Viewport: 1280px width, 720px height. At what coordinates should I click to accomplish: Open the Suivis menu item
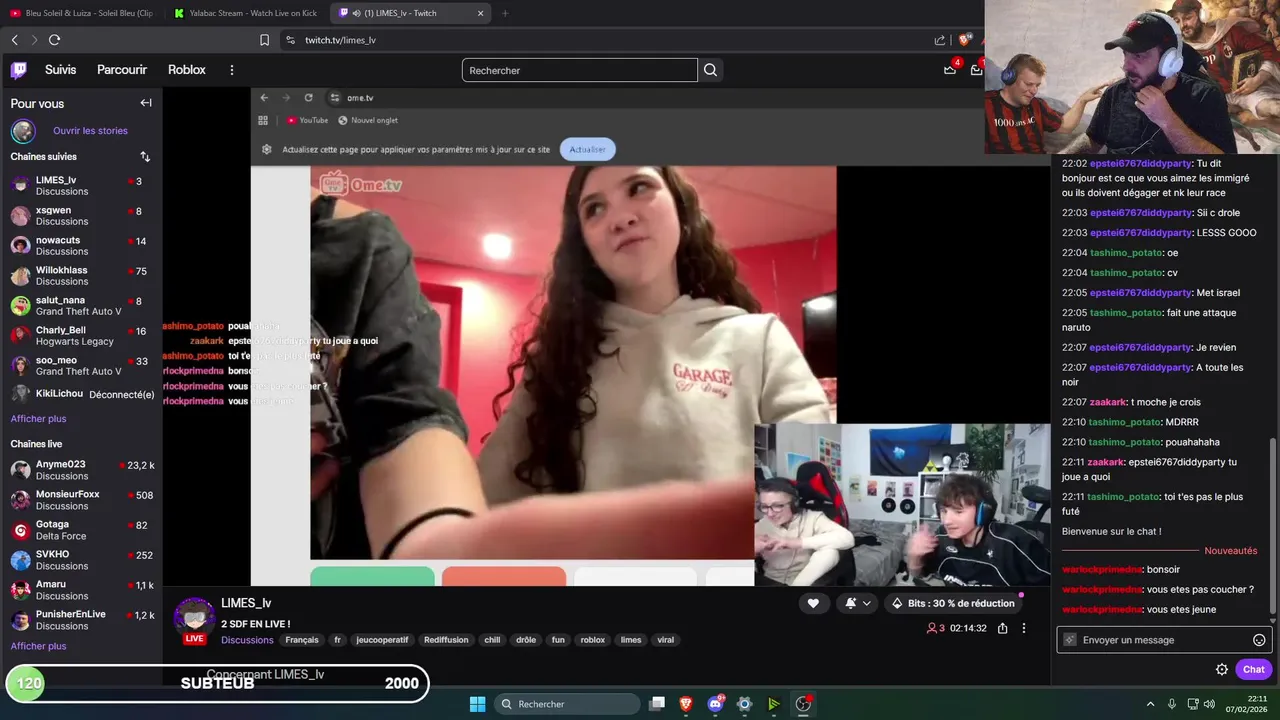[x=60, y=70]
